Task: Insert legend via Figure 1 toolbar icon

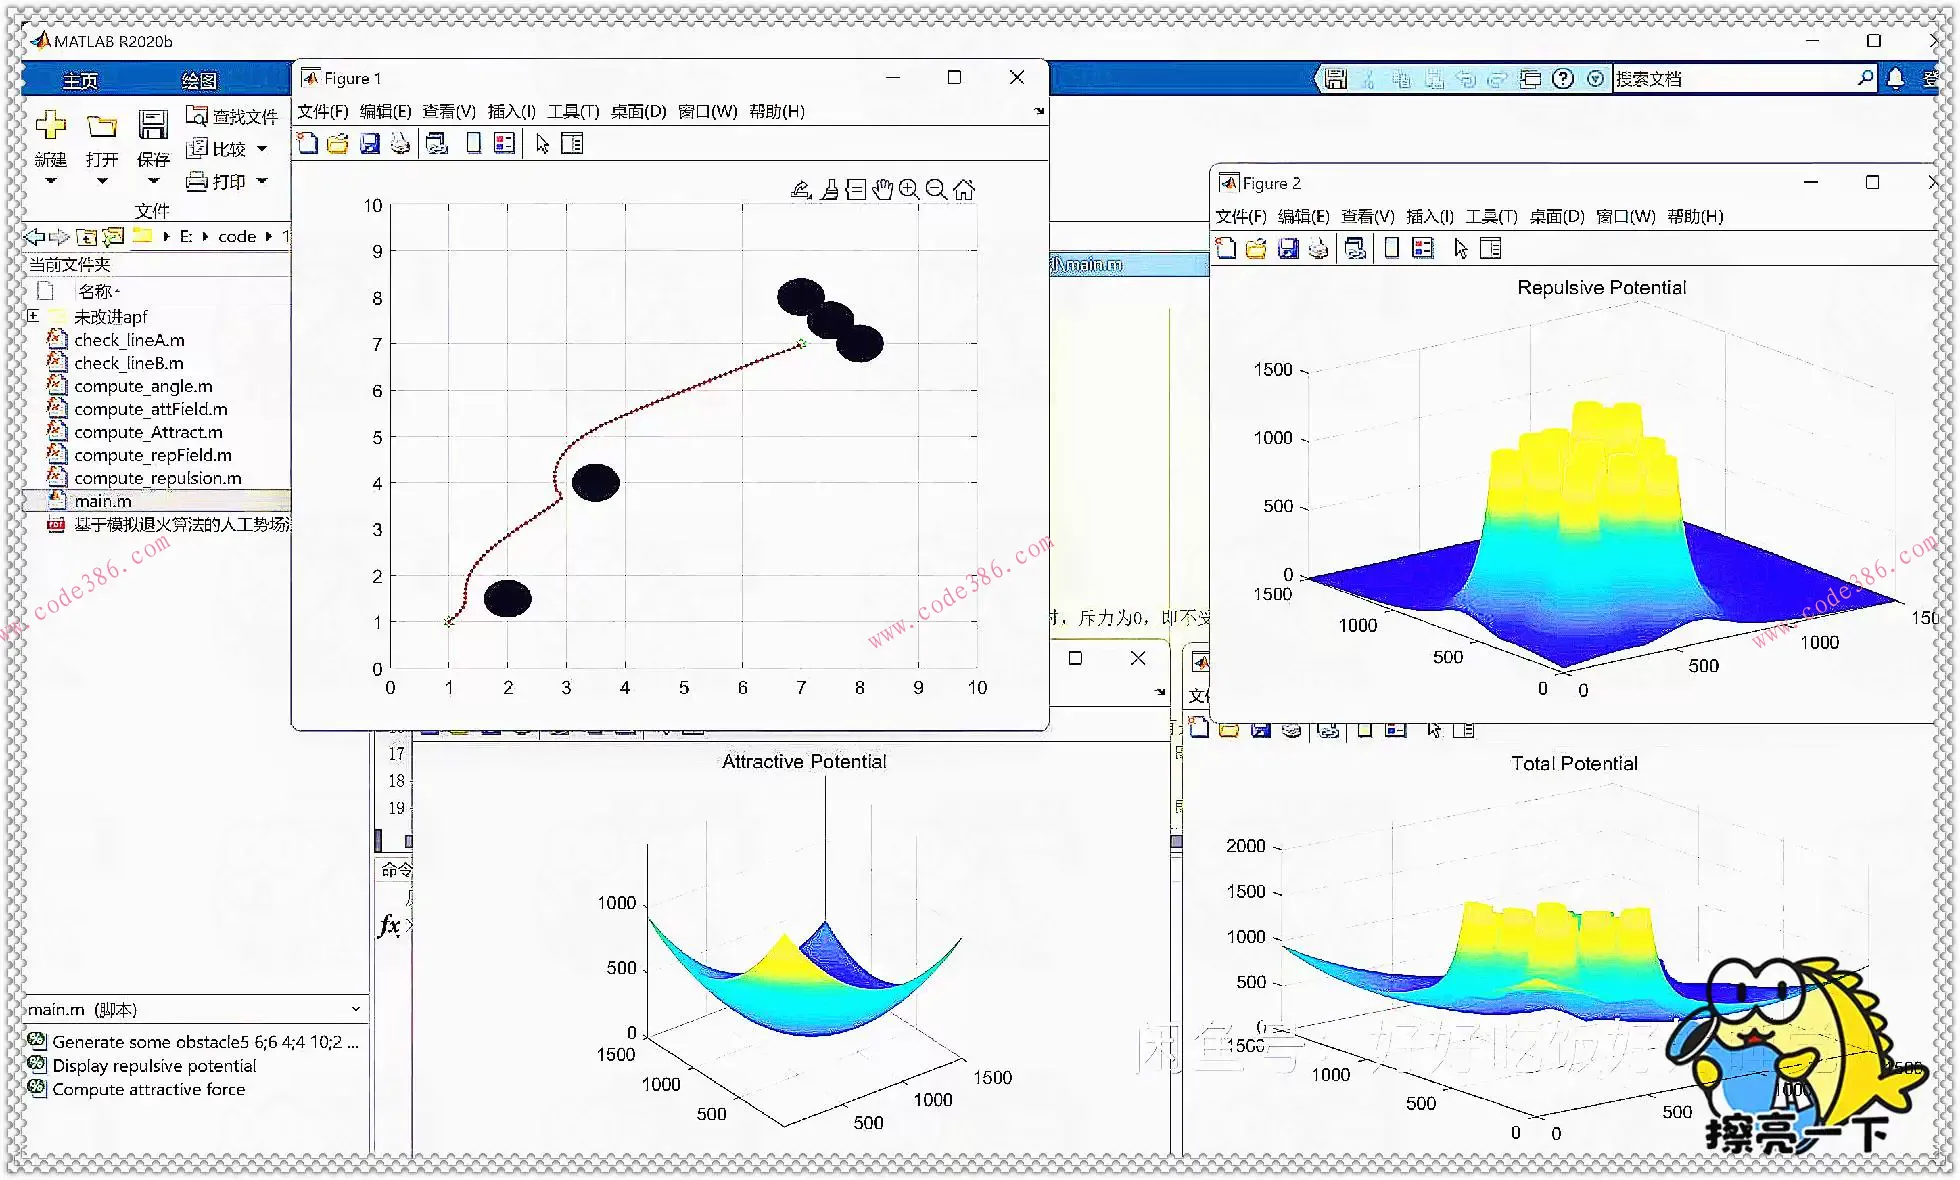Action: 505,144
